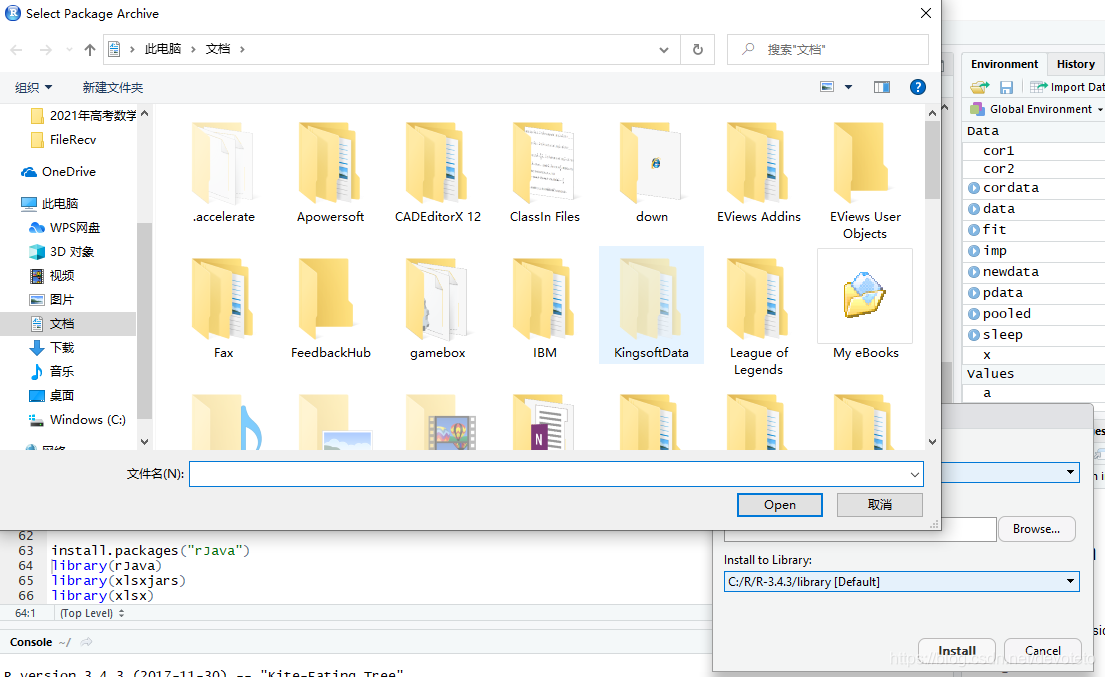Select the IBM folder
The image size is (1105, 677).
[x=545, y=309]
